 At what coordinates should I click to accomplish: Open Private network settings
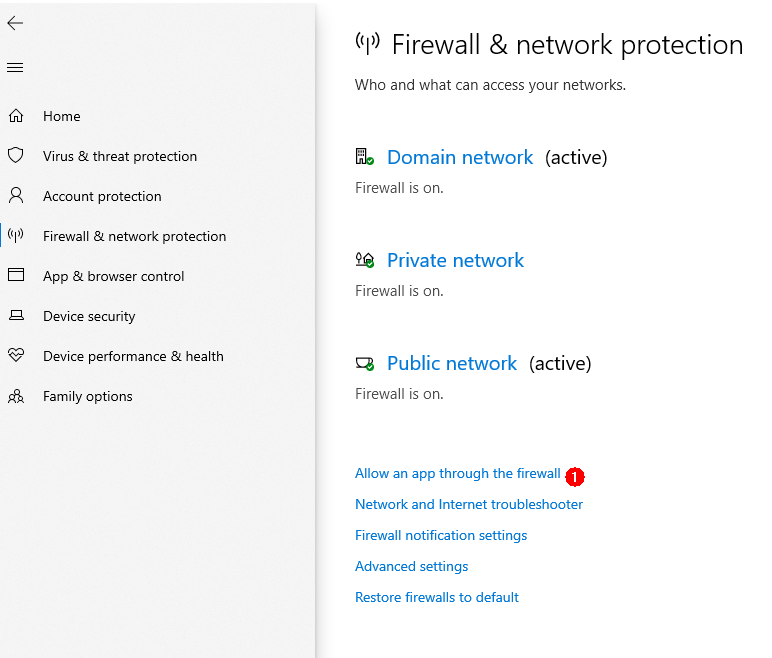coord(455,260)
